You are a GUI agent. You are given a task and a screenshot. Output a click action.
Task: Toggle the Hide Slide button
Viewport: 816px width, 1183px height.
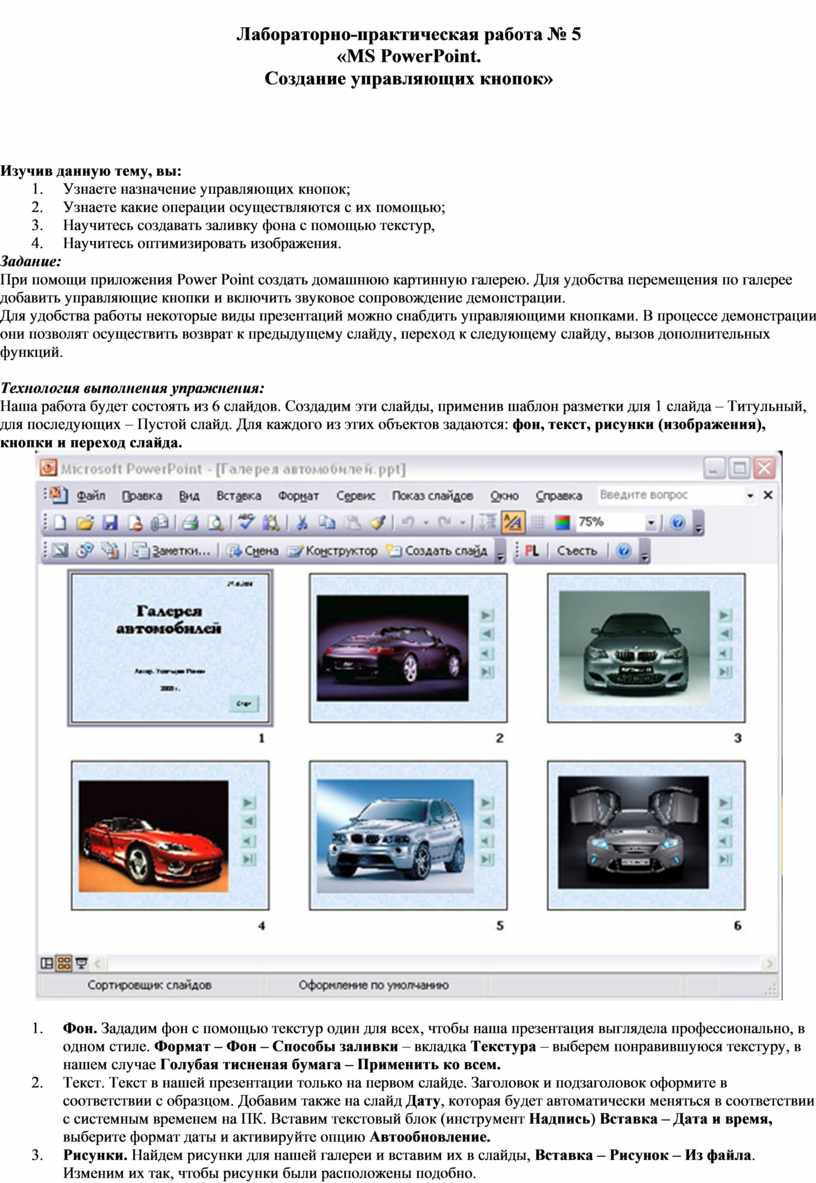(60, 551)
